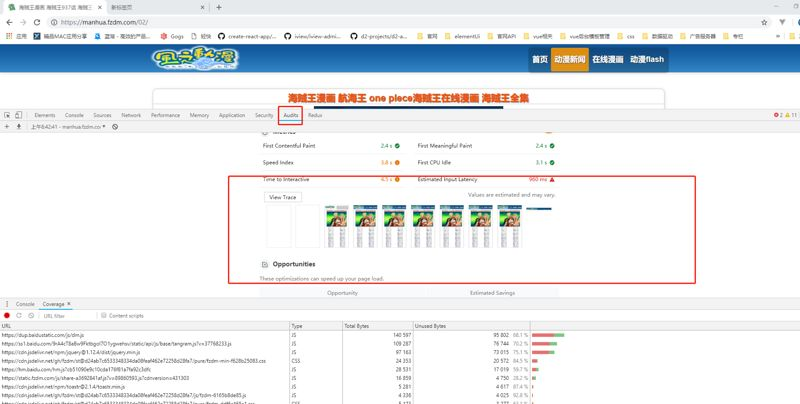The height and width of the screenshot is (404, 800).
Task: Click the View Trace button
Action: [x=283, y=197]
